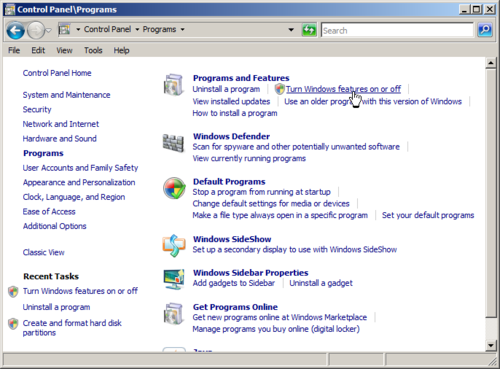Screen dimensions: 500x369
Task: Click the Windows SideShow icon
Action: [x=174, y=246]
